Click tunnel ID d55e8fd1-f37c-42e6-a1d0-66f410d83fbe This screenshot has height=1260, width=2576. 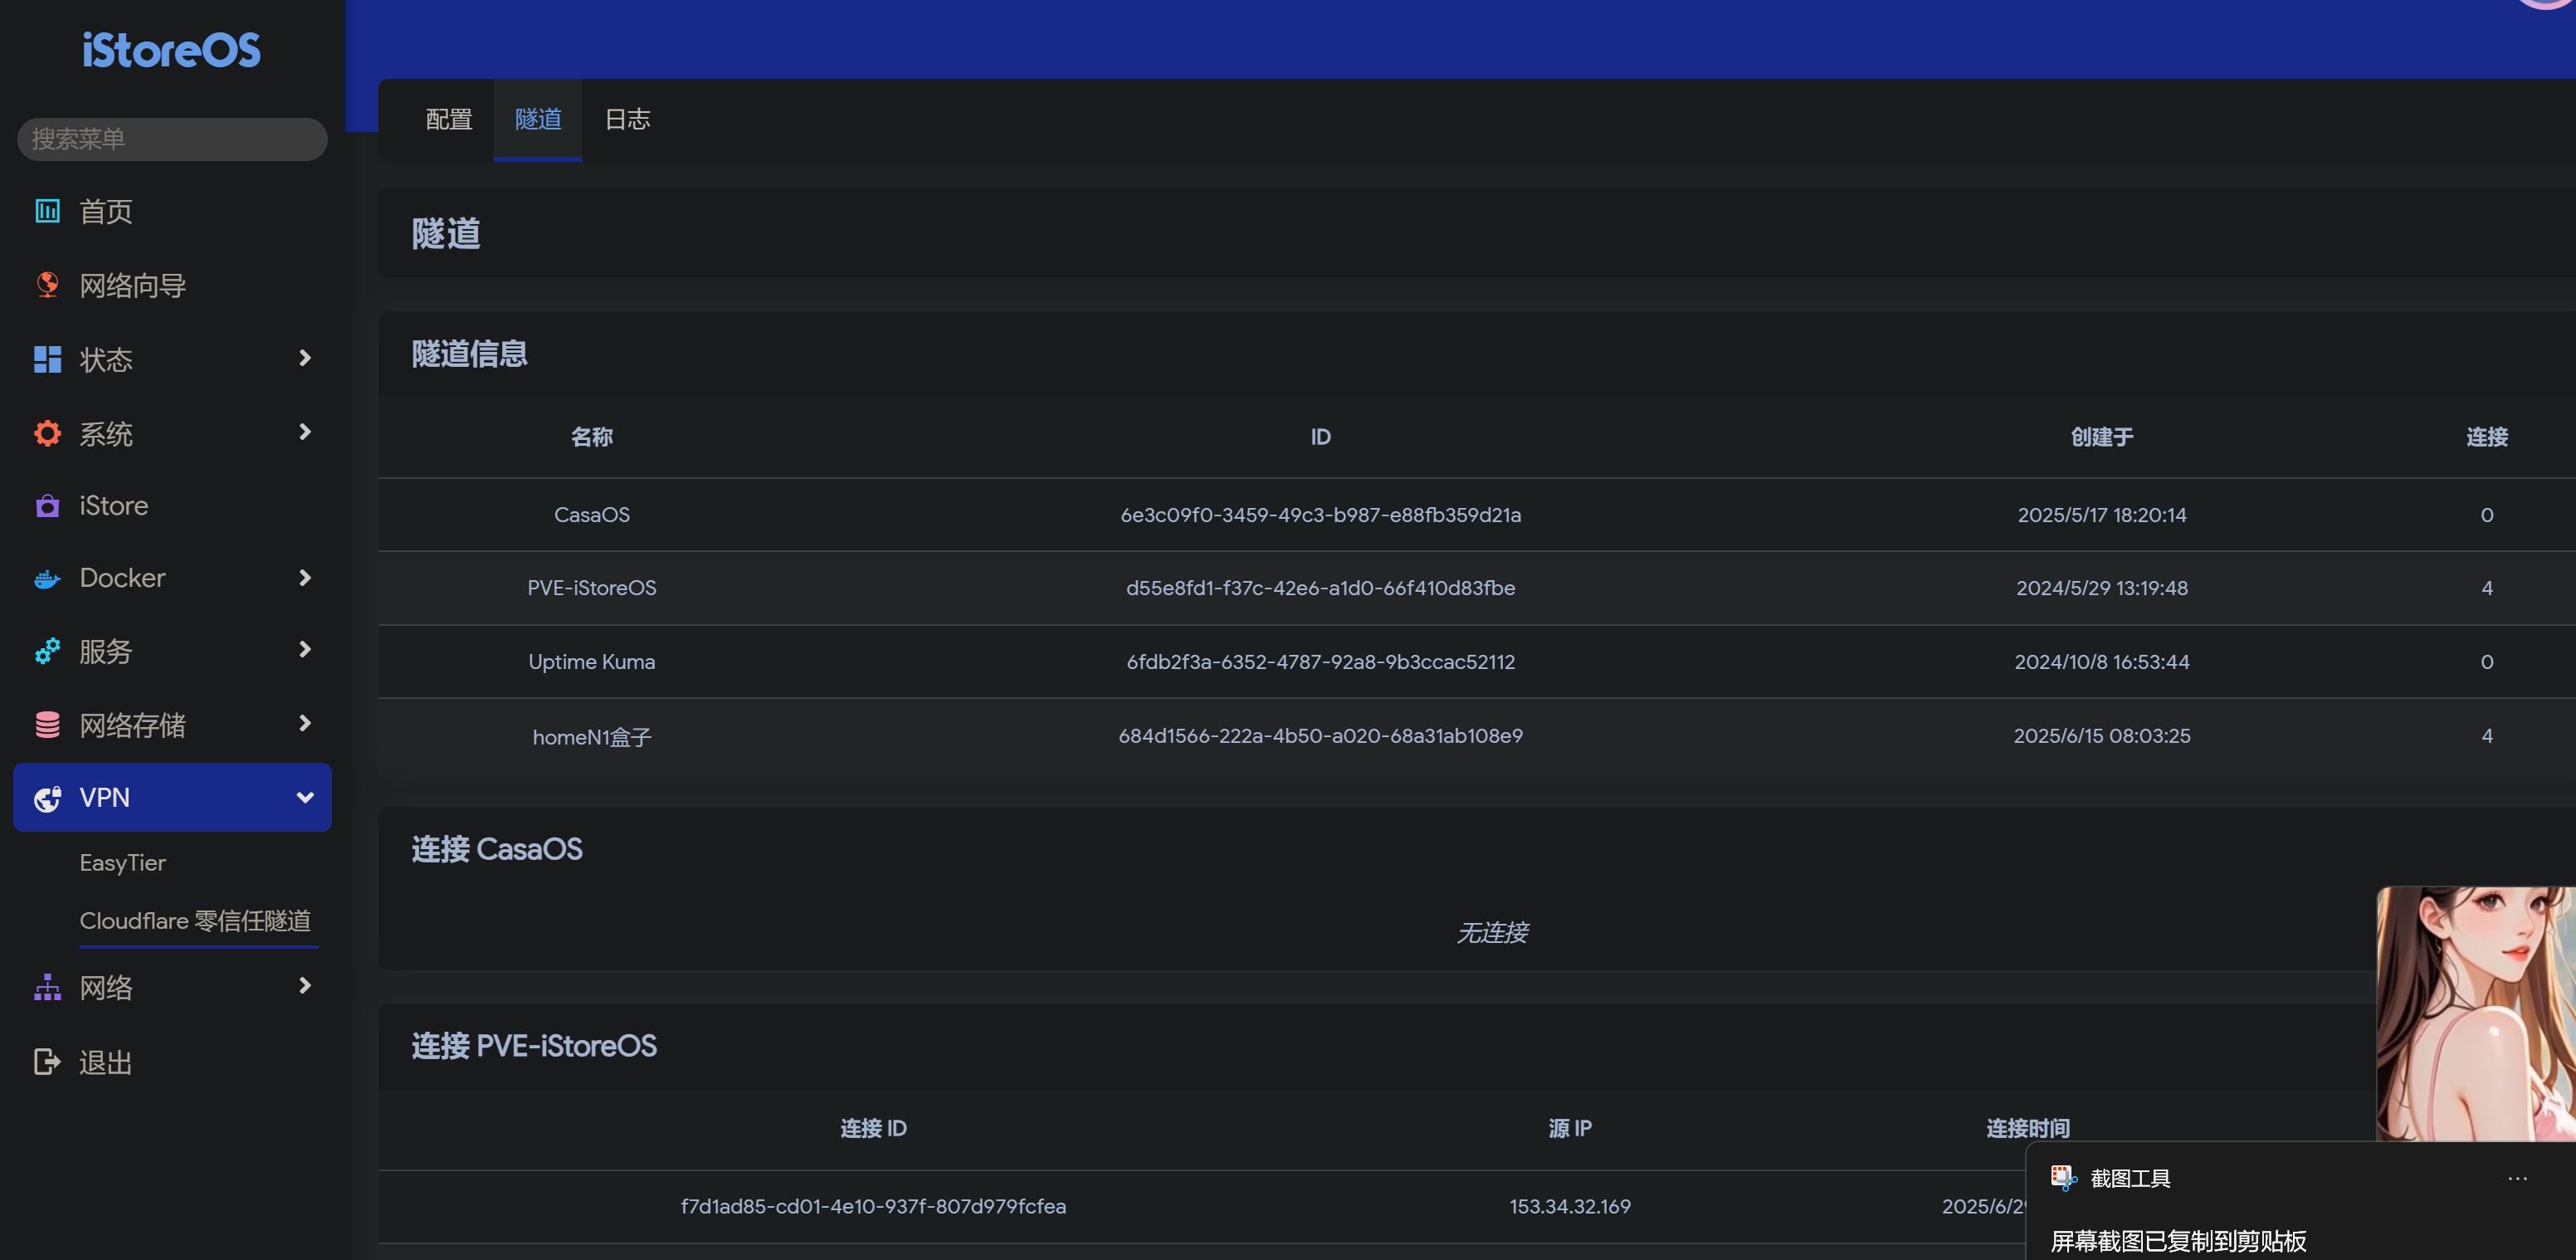pyautogui.click(x=1320, y=588)
